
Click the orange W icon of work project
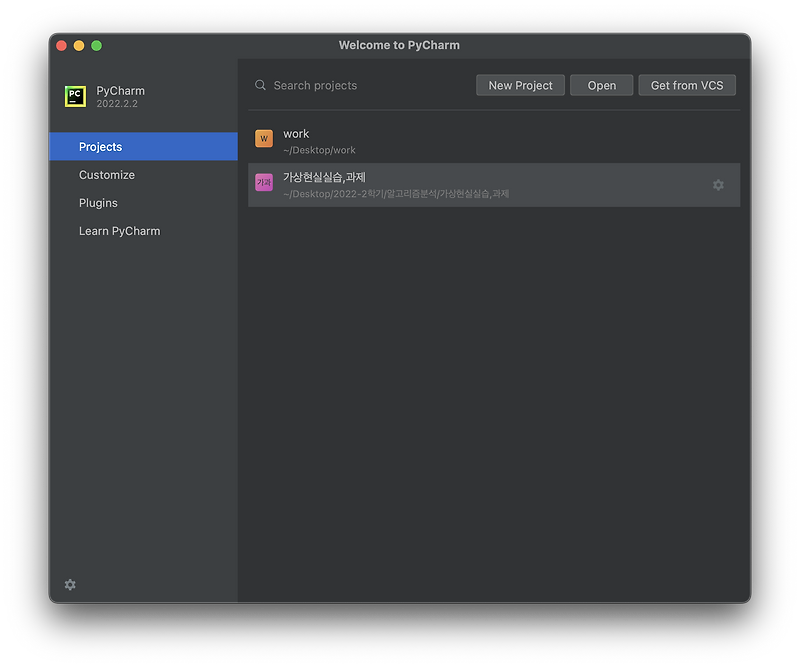click(264, 138)
